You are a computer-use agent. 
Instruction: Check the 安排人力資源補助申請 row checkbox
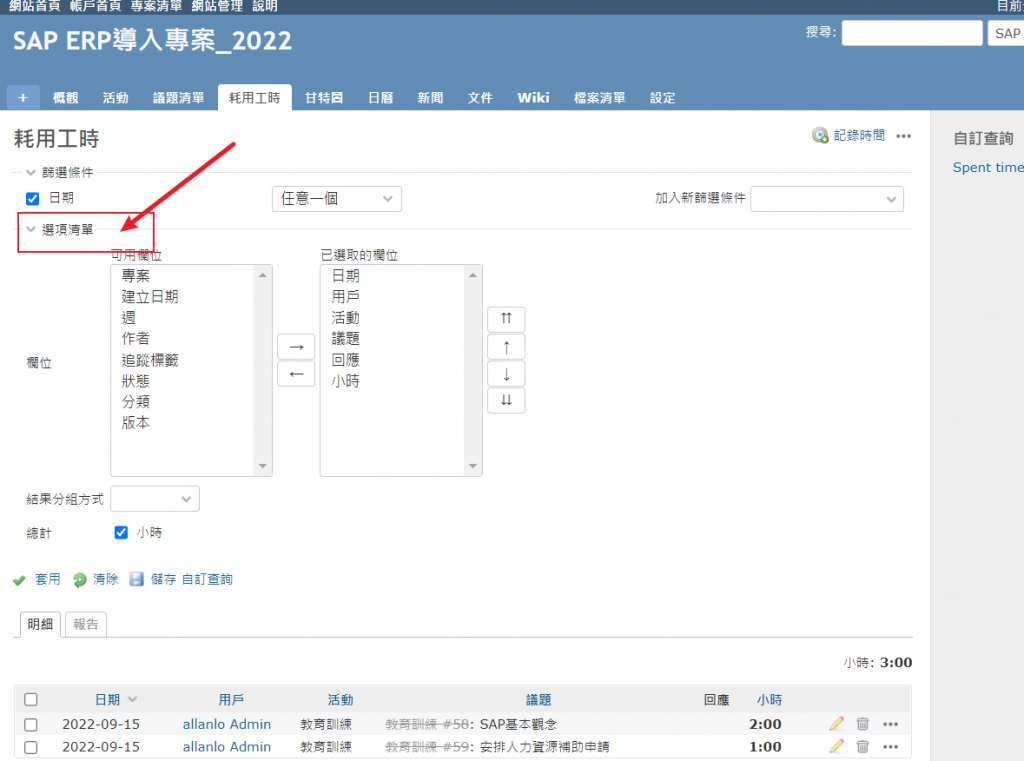tap(31, 747)
